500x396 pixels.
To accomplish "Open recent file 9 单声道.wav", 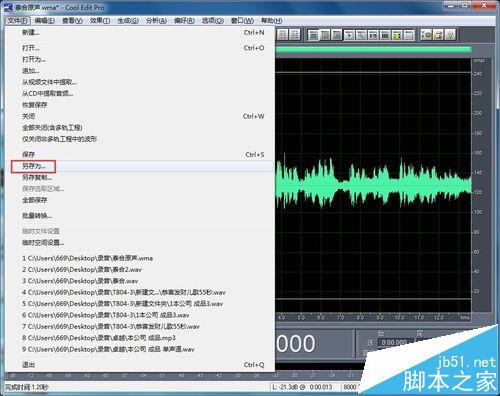I will point(140,349).
